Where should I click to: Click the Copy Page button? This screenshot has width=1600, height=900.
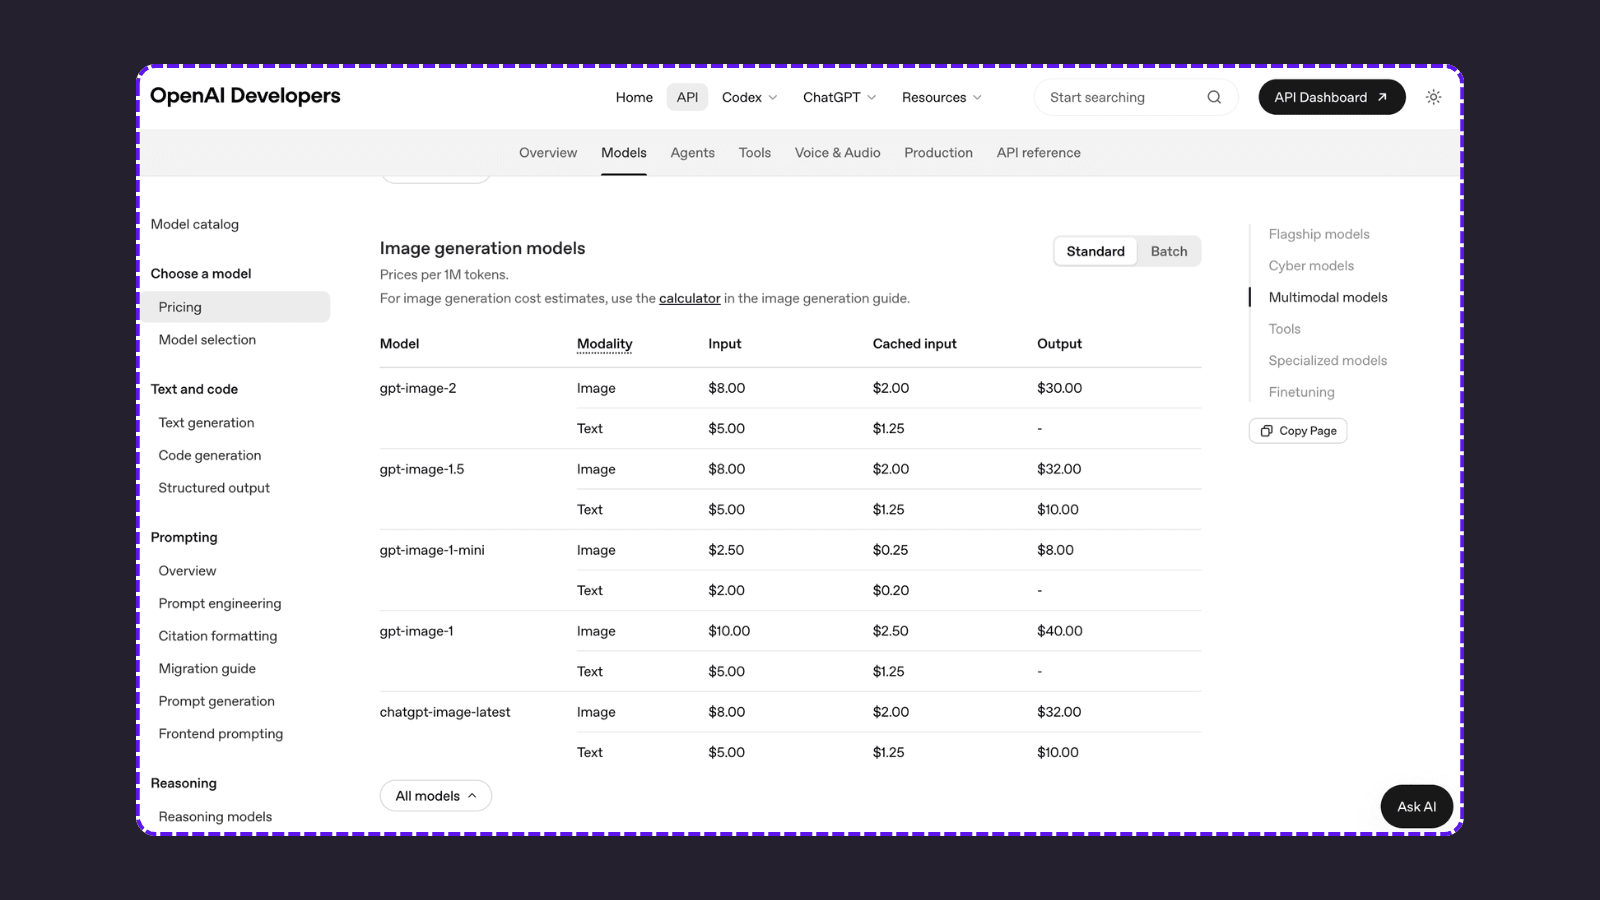click(1298, 431)
